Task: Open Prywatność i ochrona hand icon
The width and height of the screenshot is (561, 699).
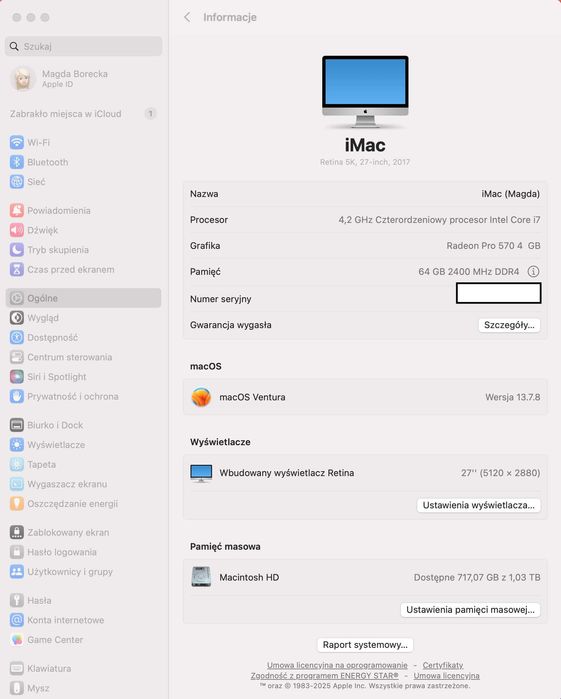Action: [16, 396]
